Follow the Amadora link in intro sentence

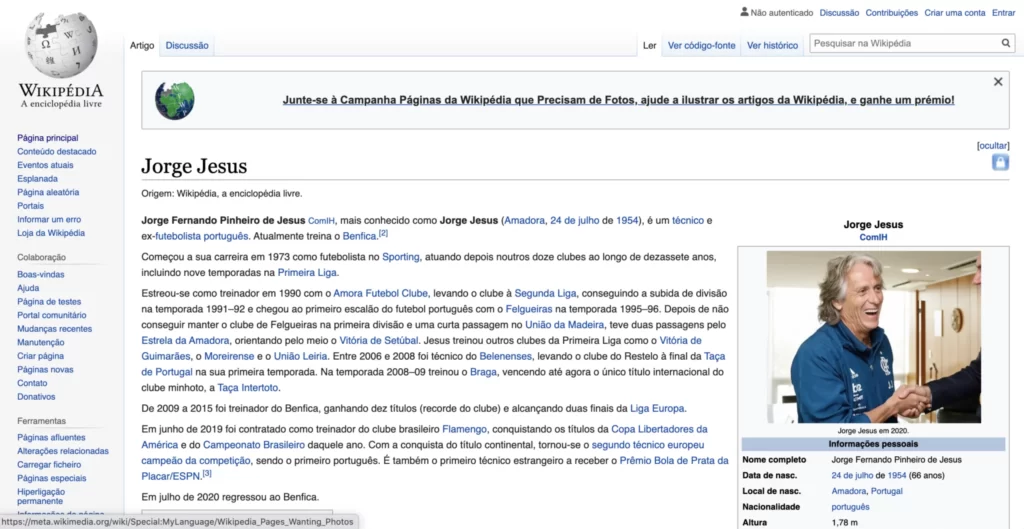pyautogui.click(x=524, y=221)
